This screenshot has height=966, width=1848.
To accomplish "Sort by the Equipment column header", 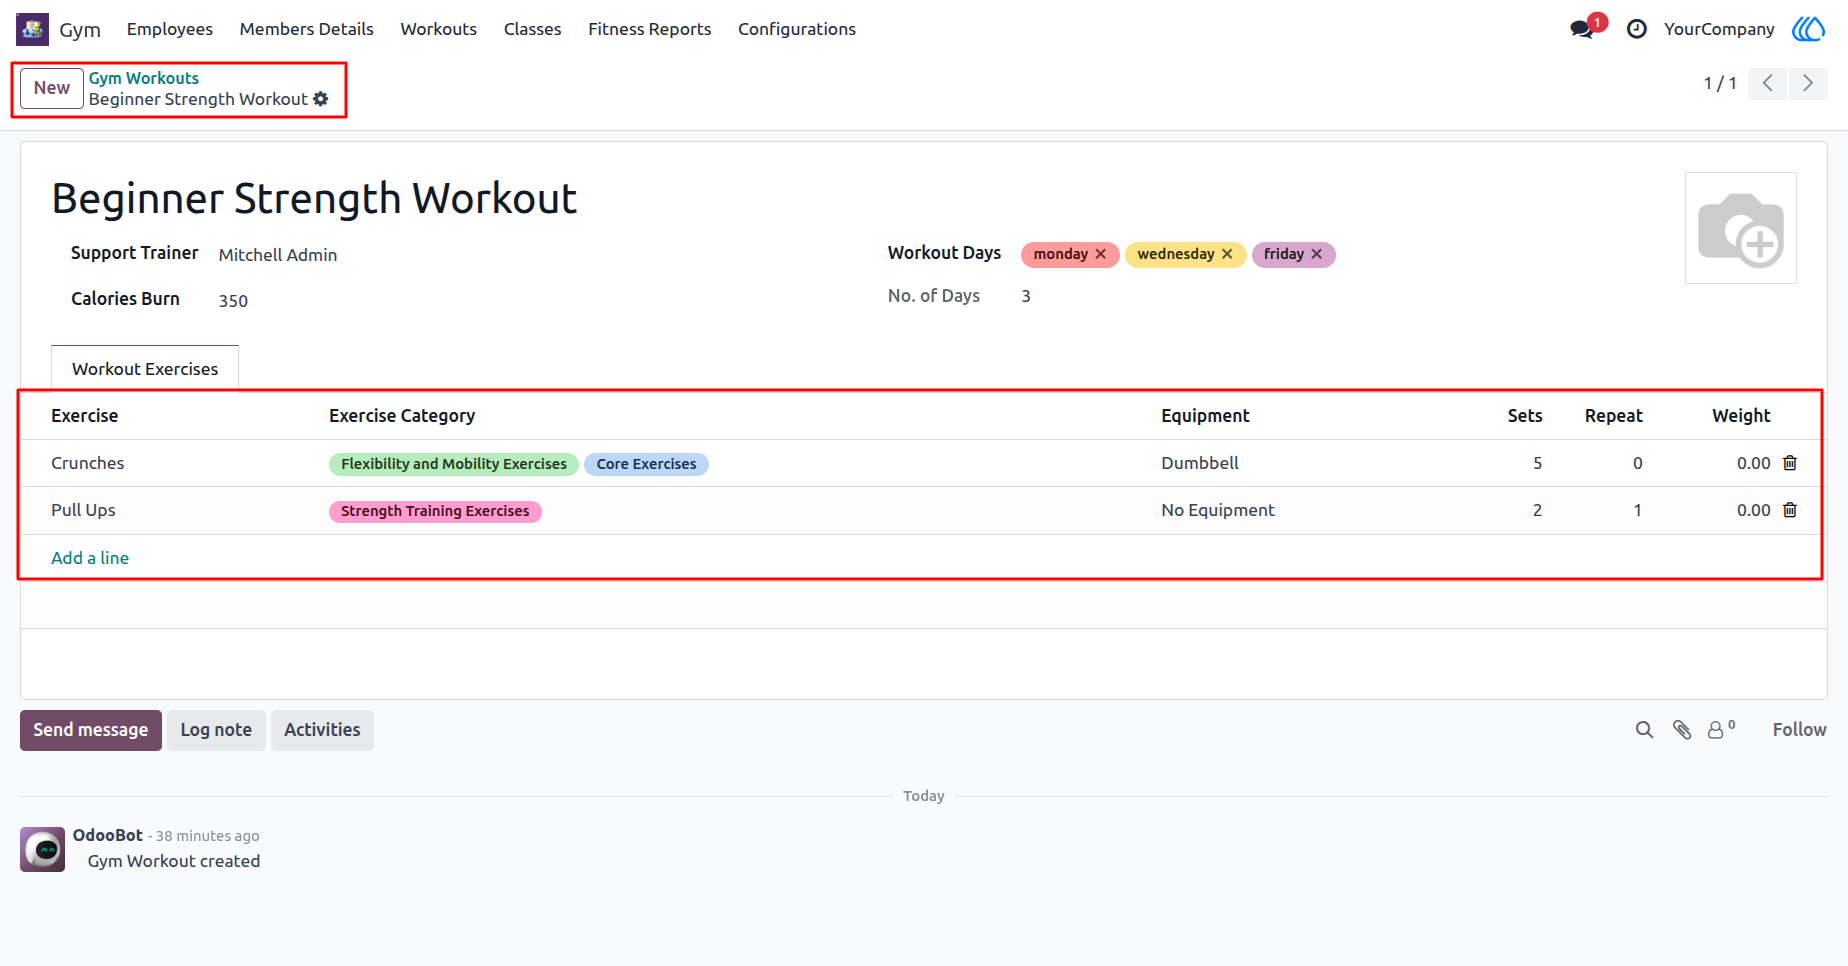I will pos(1205,416).
